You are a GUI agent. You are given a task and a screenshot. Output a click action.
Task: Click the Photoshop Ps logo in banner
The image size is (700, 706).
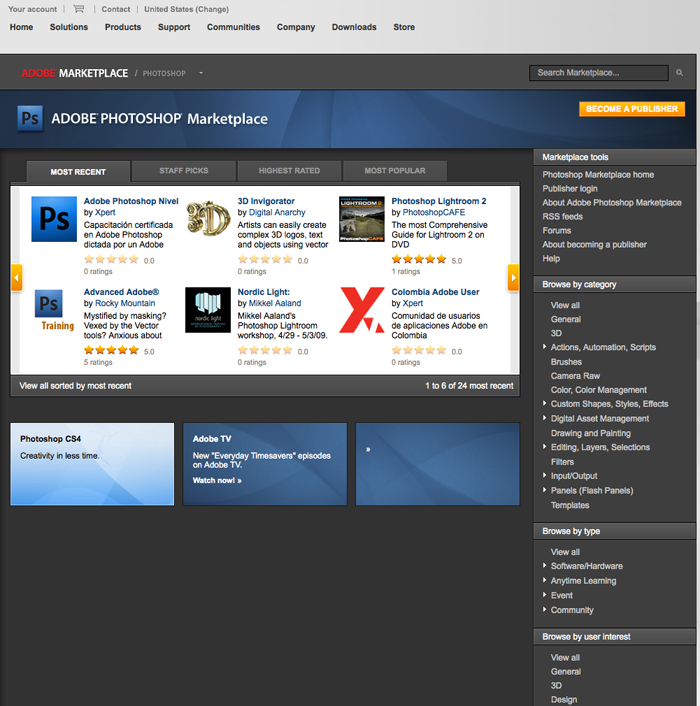click(30, 118)
